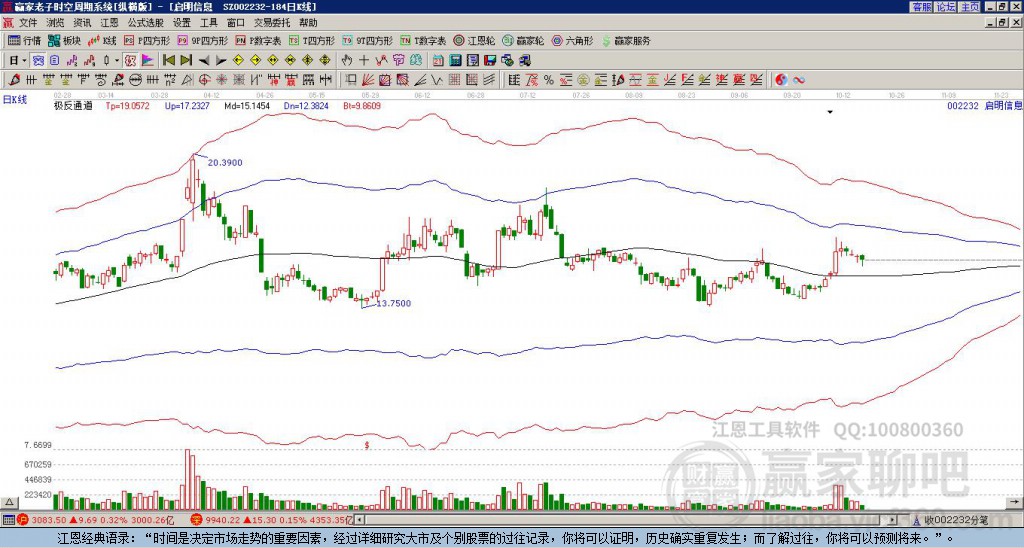The height and width of the screenshot is (548, 1024).
Task: Open the 六角形 hexagon tool
Action: coord(572,40)
